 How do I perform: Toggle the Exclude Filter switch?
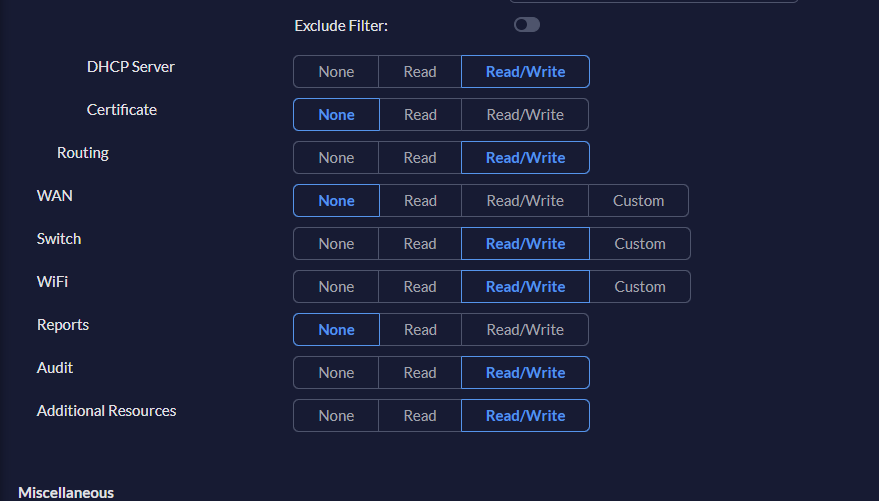527,25
